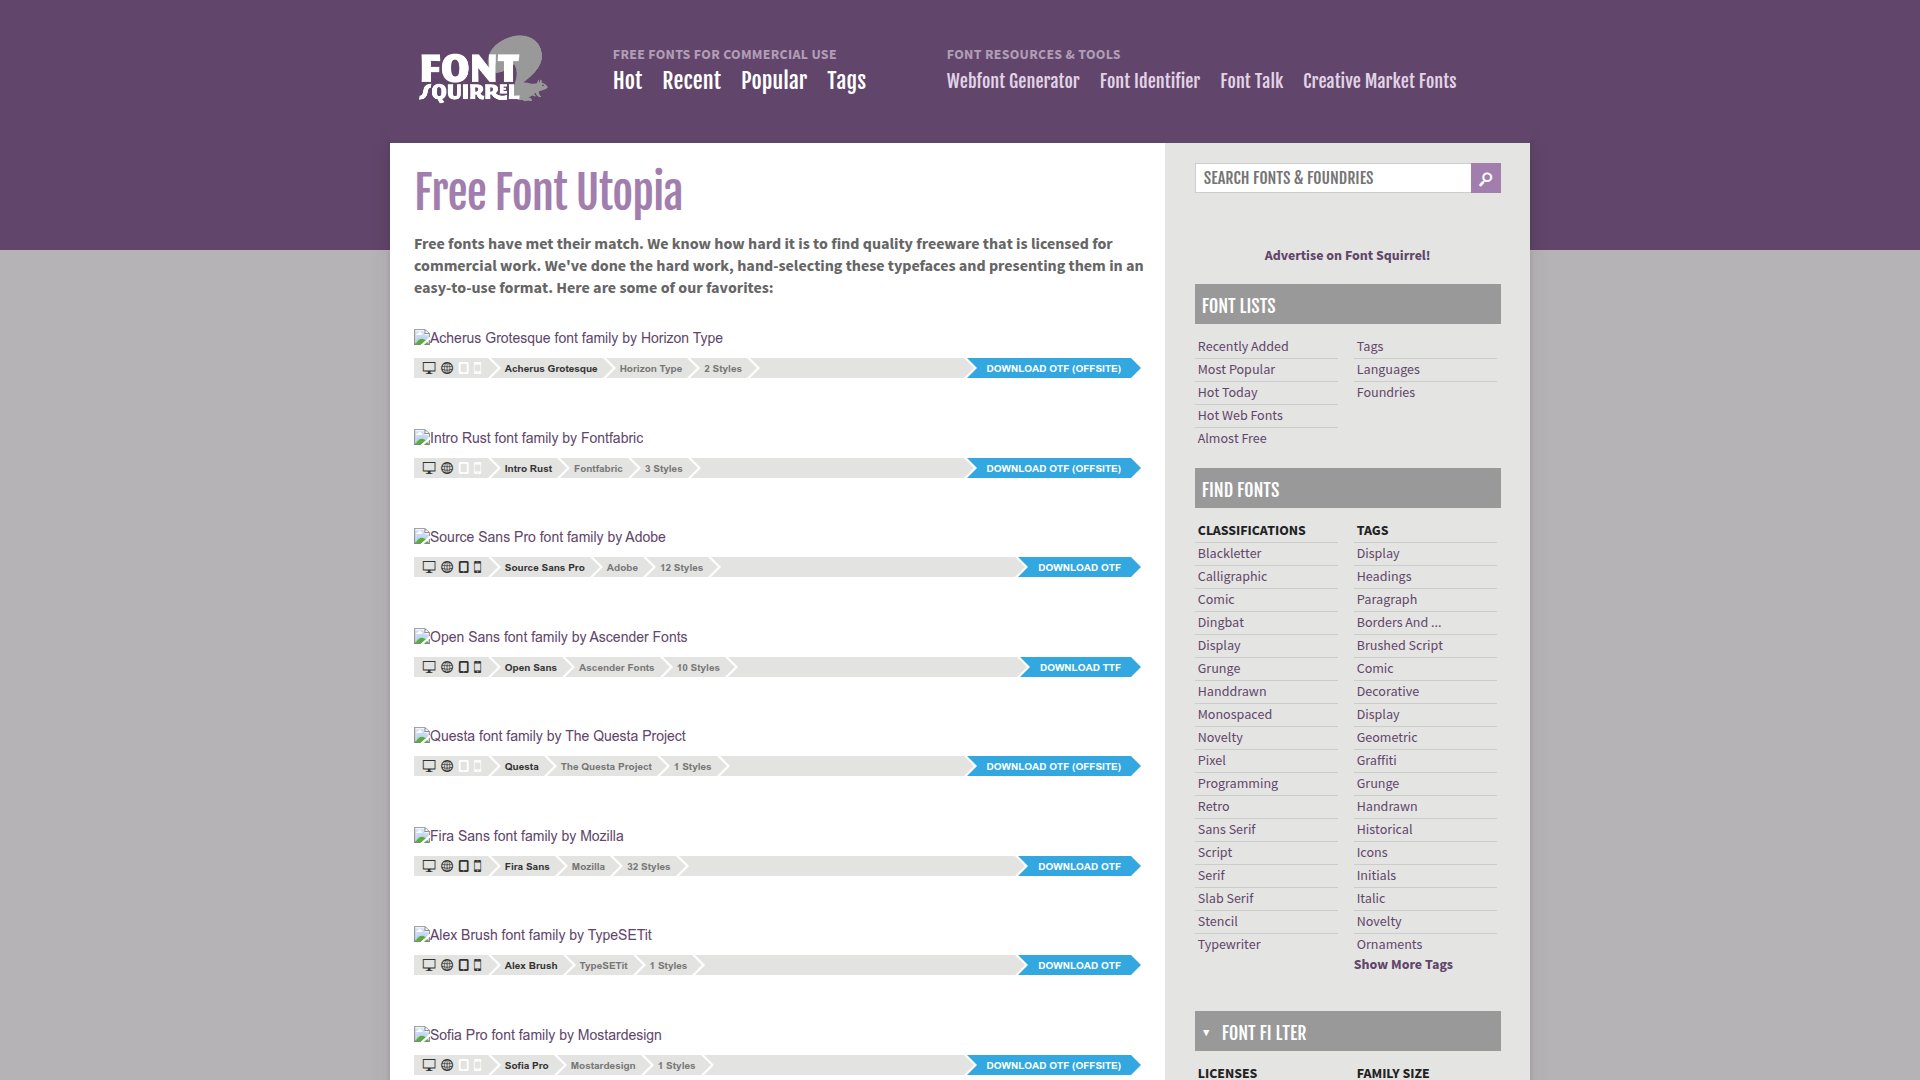The image size is (1920, 1080).
Task: Select Typewriter classification
Action: tap(1229, 944)
